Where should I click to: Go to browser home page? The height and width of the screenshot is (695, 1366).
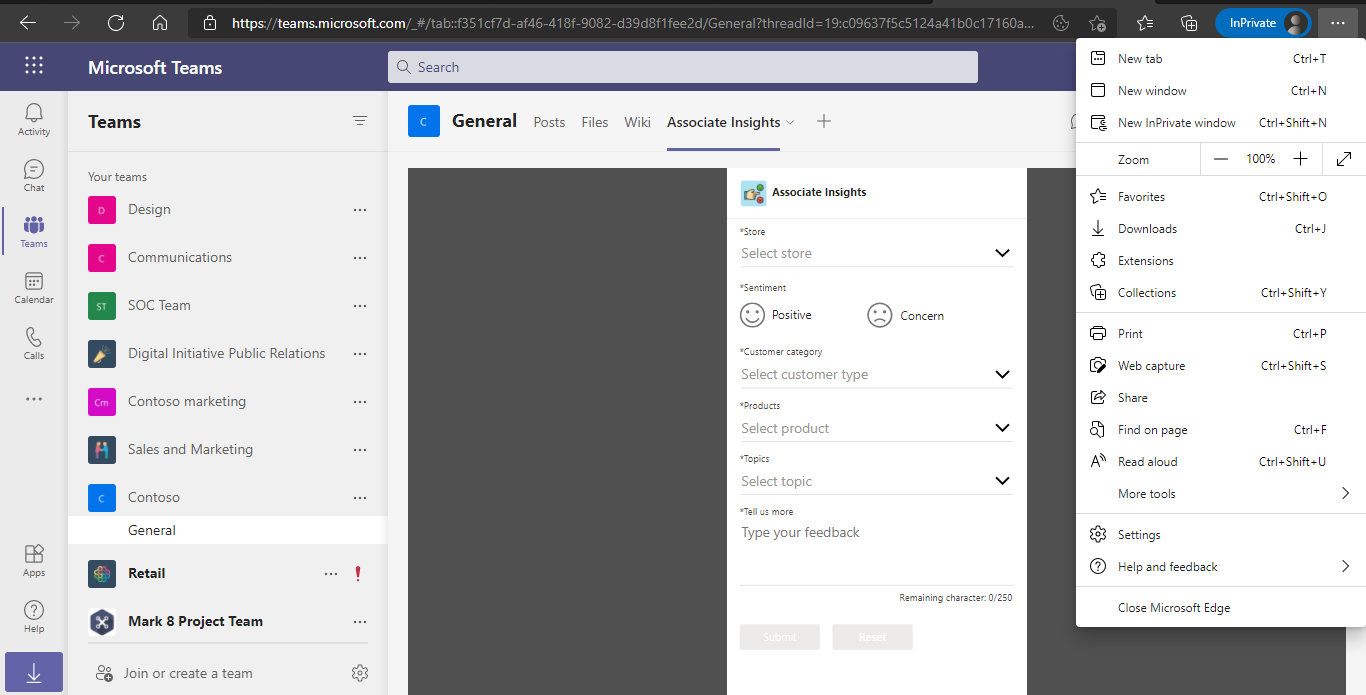[x=160, y=22]
